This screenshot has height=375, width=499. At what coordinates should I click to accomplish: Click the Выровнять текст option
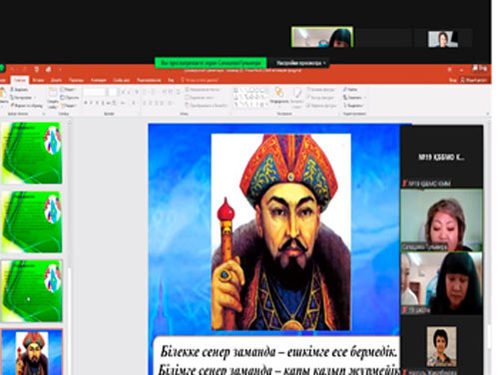(x=200, y=97)
